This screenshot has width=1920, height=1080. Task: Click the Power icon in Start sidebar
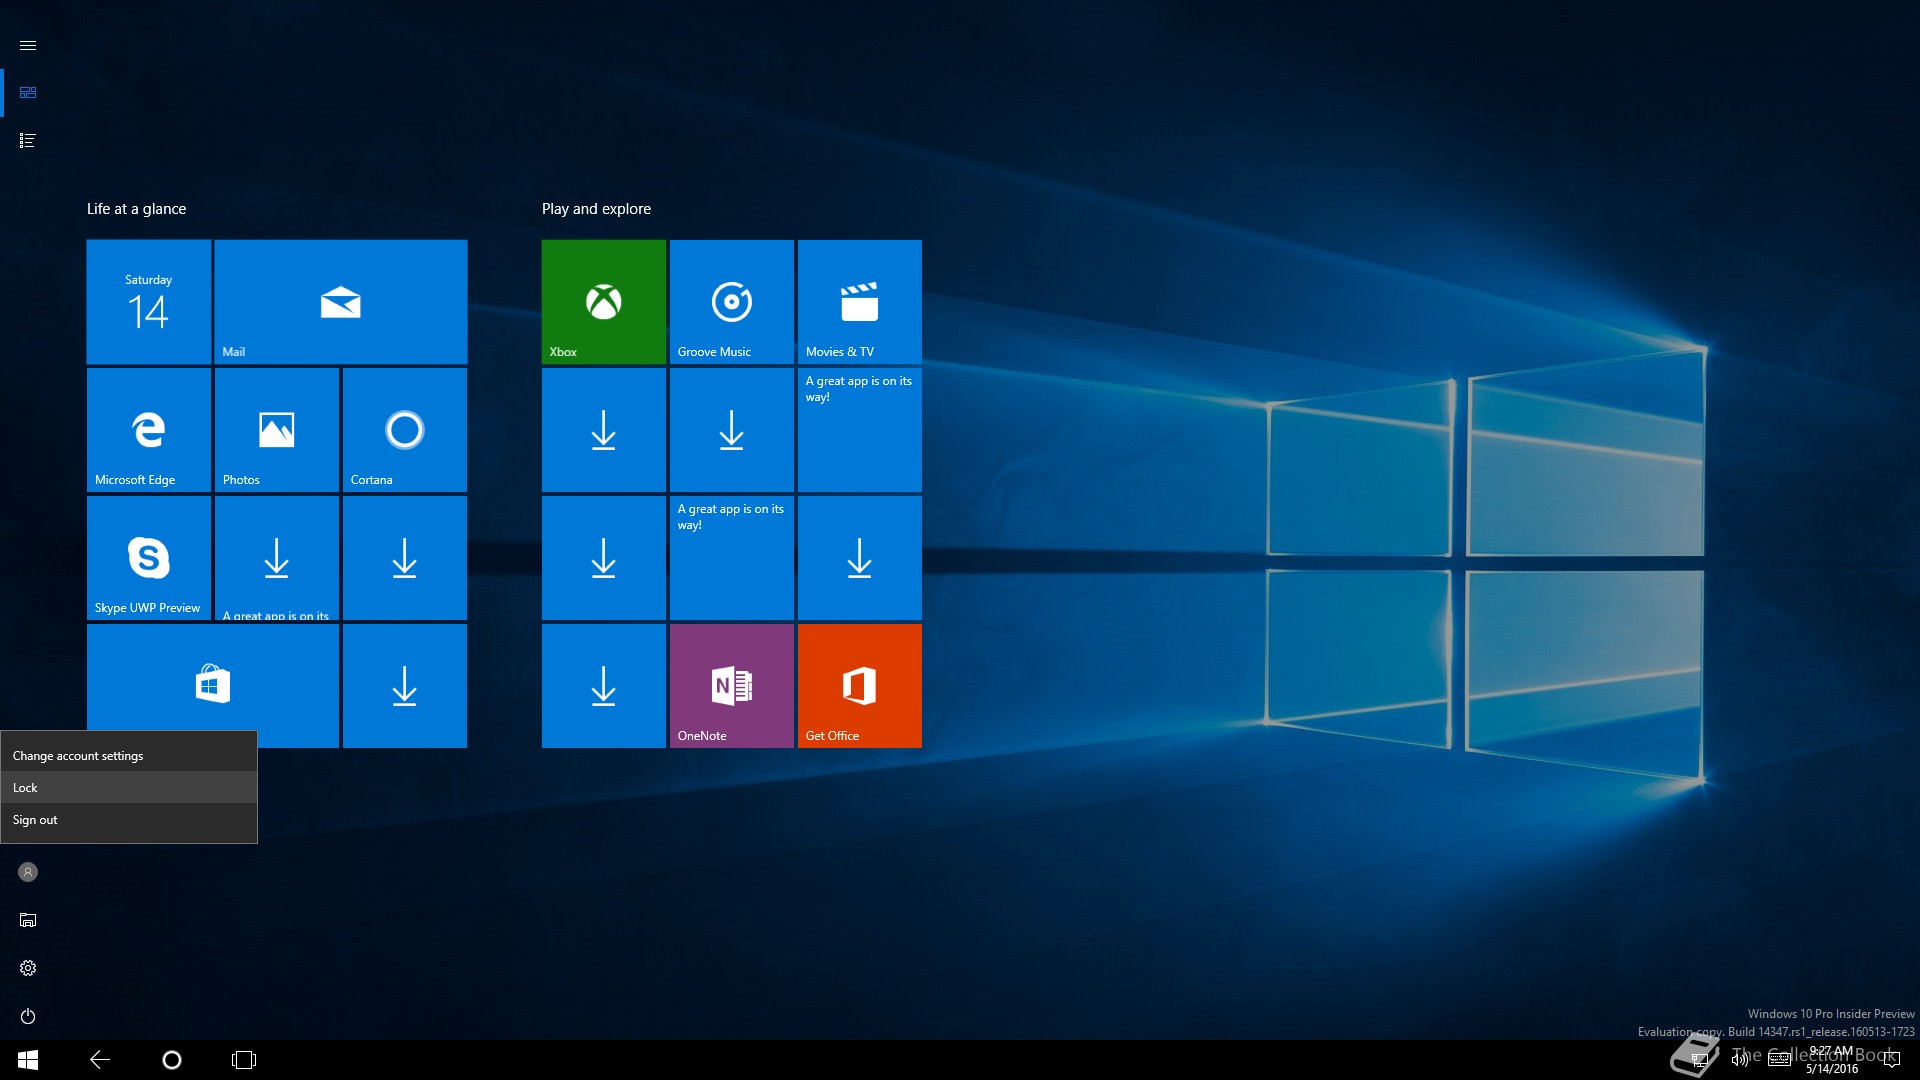pyautogui.click(x=28, y=1016)
